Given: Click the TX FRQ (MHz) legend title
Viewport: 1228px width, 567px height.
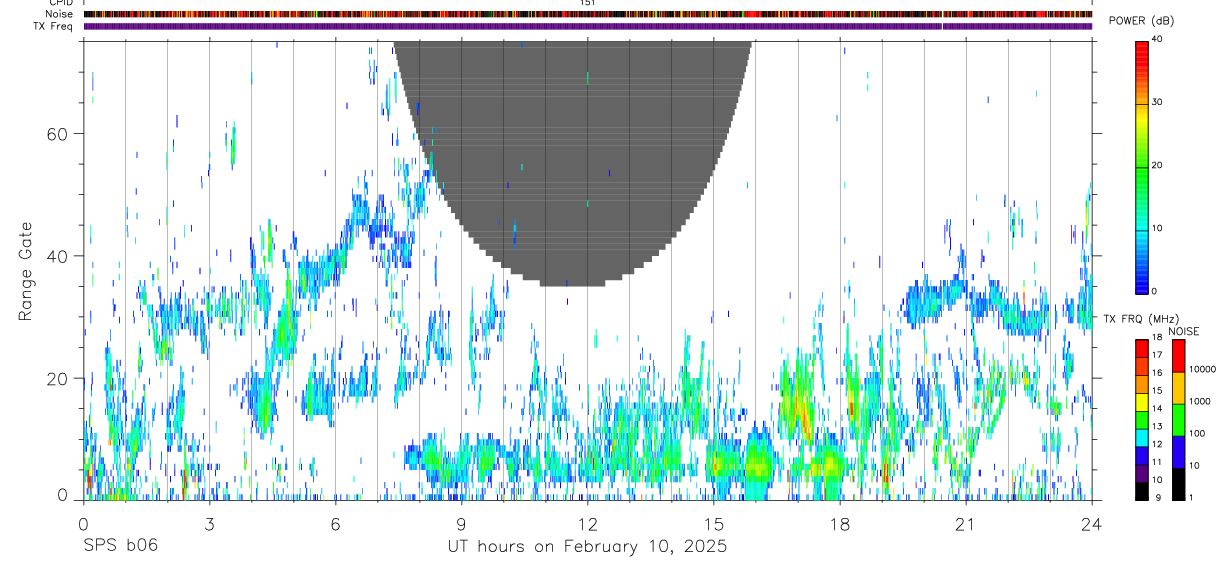Looking at the screenshot, I should pos(1141,319).
